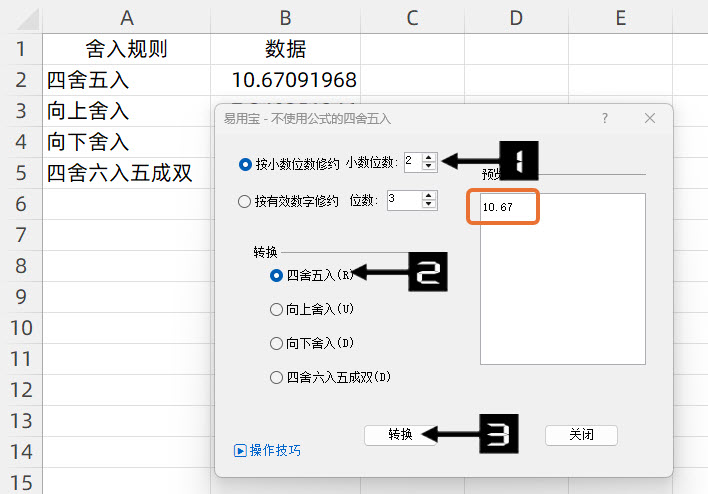
Task: Click the 位数 number field
Action: pos(403,200)
